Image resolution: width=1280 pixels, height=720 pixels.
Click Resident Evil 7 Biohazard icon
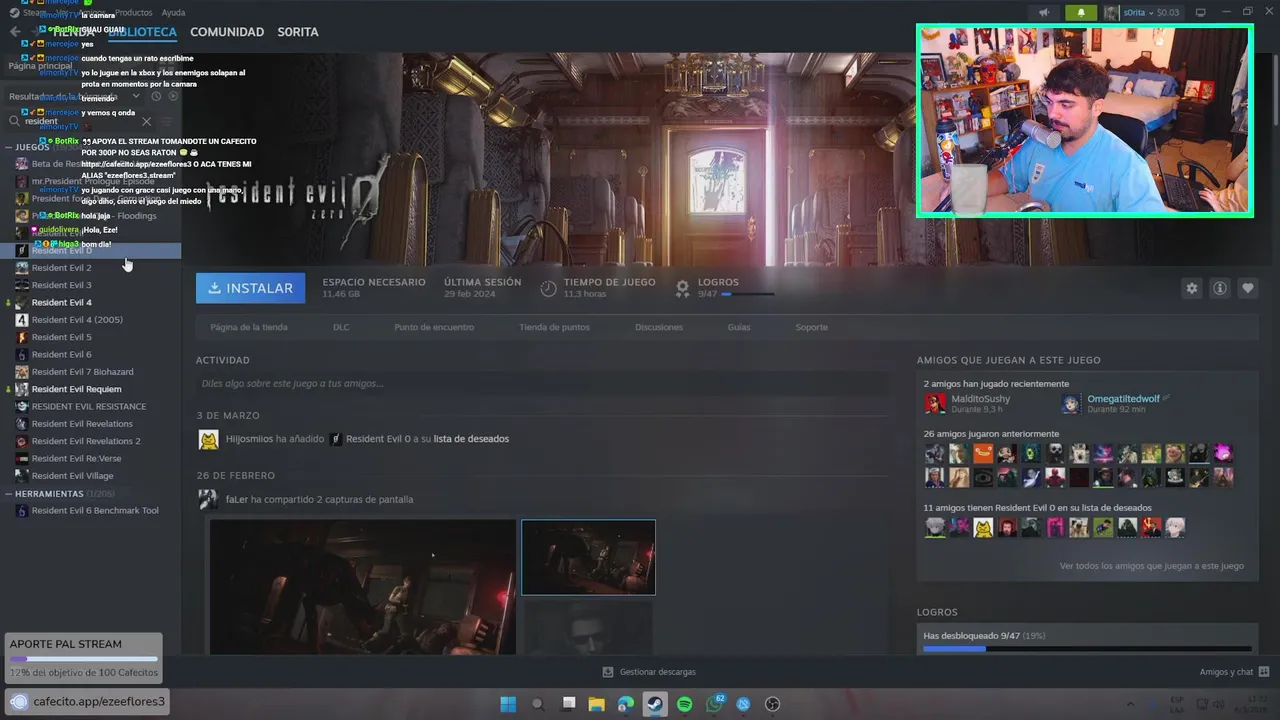(22, 372)
